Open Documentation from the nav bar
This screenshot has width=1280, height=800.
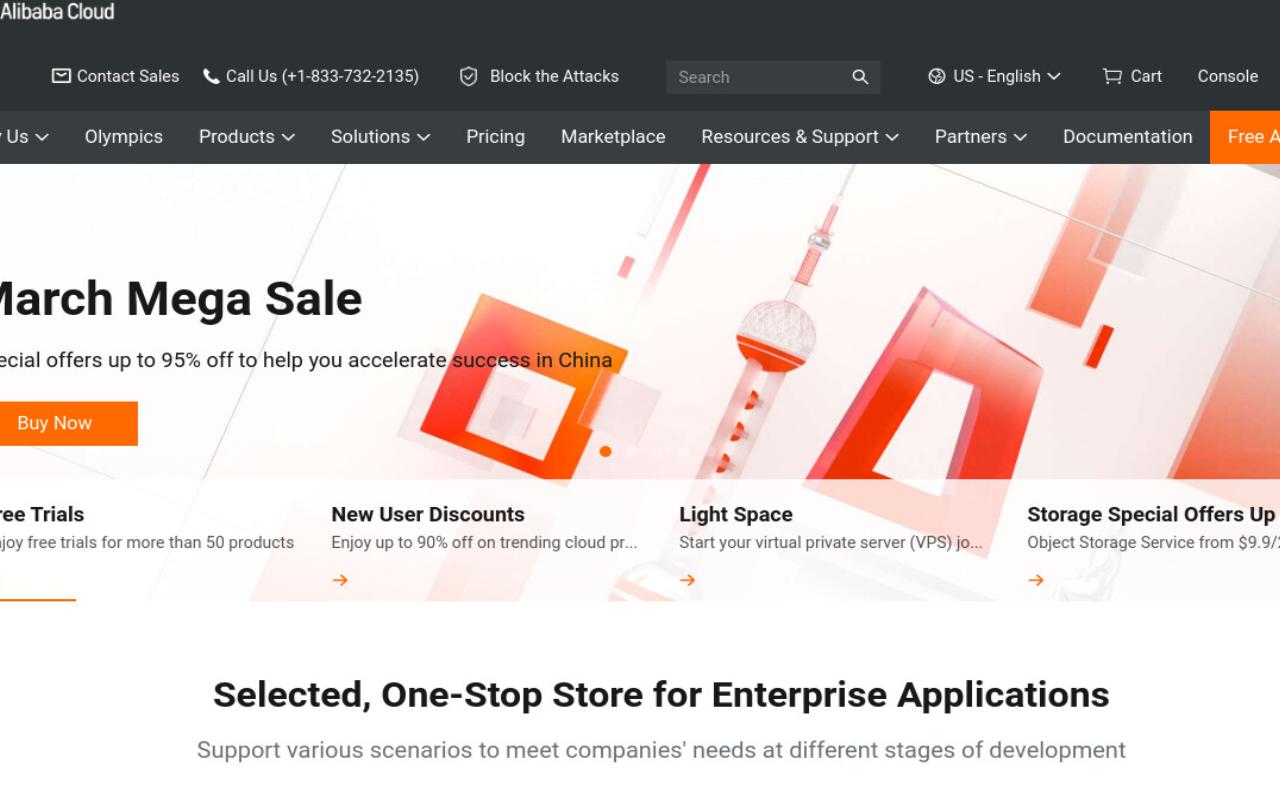[x=1128, y=137]
